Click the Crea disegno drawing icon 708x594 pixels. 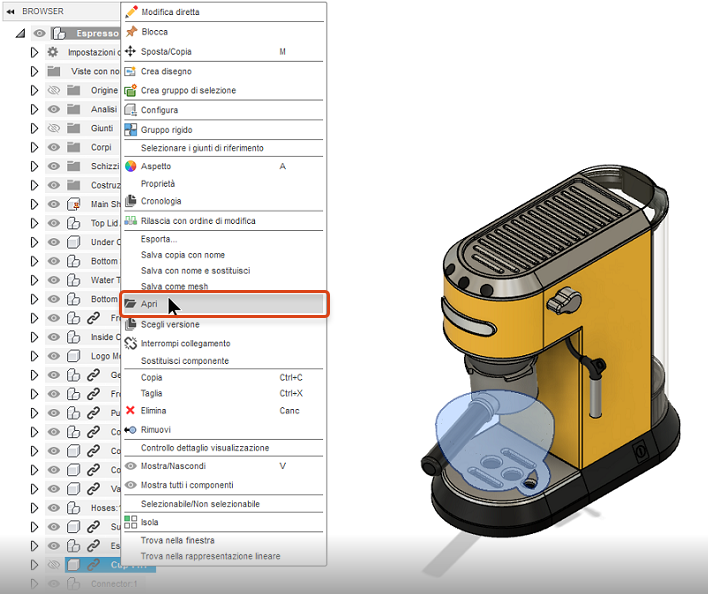(x=130, y=71)
